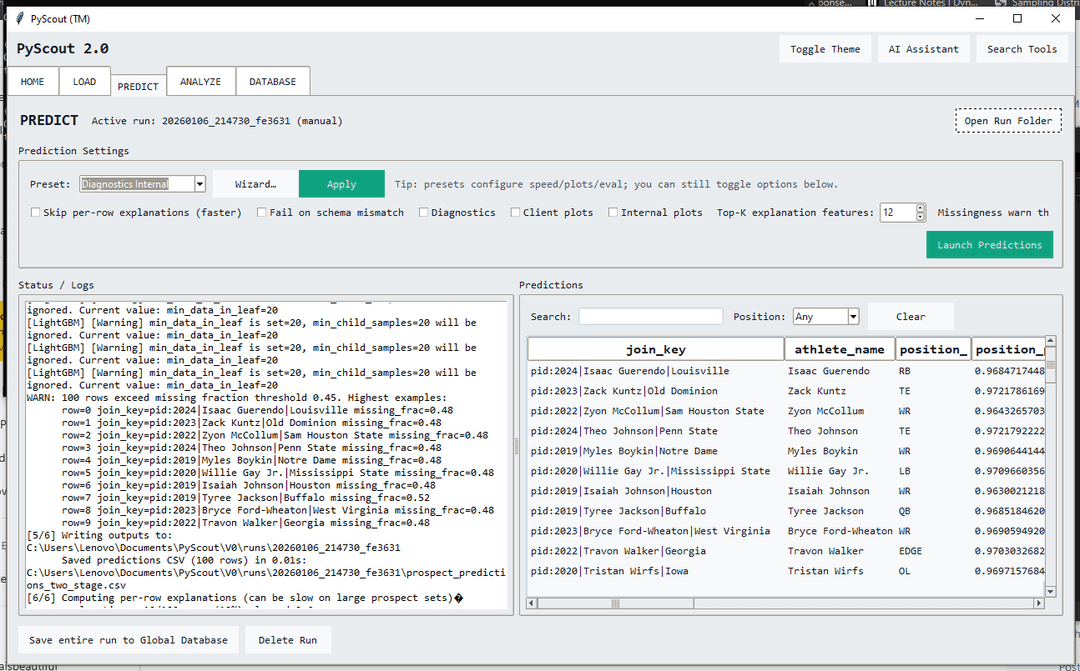Click Open Run Folder
The image size is (1080, 671).
[1007, 121]
